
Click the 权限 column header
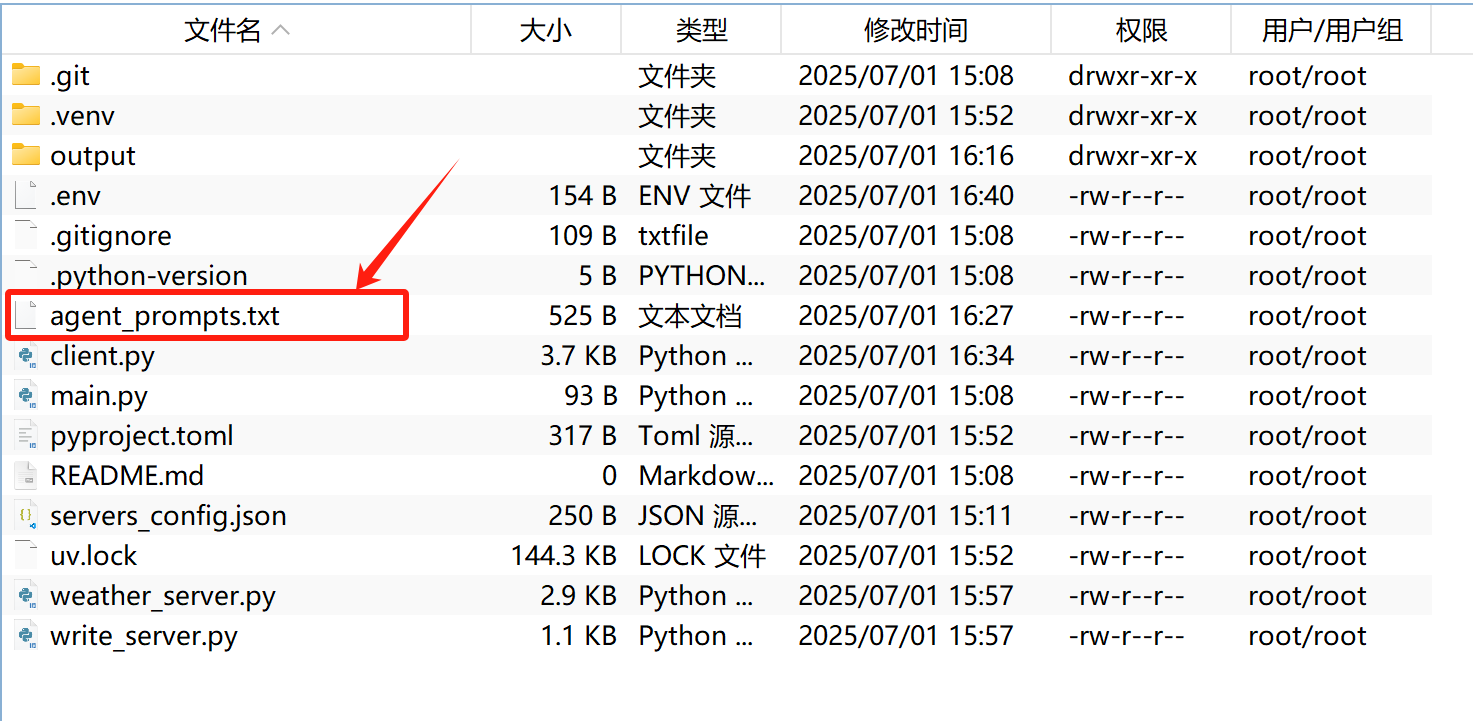pos(1141,30)
